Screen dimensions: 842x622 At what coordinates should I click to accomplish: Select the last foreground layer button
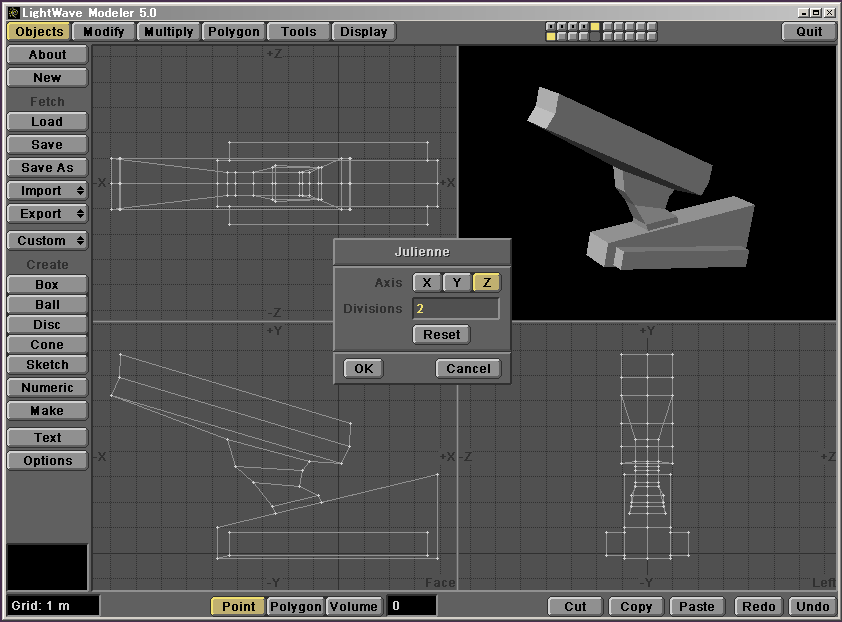click(651, 26)
